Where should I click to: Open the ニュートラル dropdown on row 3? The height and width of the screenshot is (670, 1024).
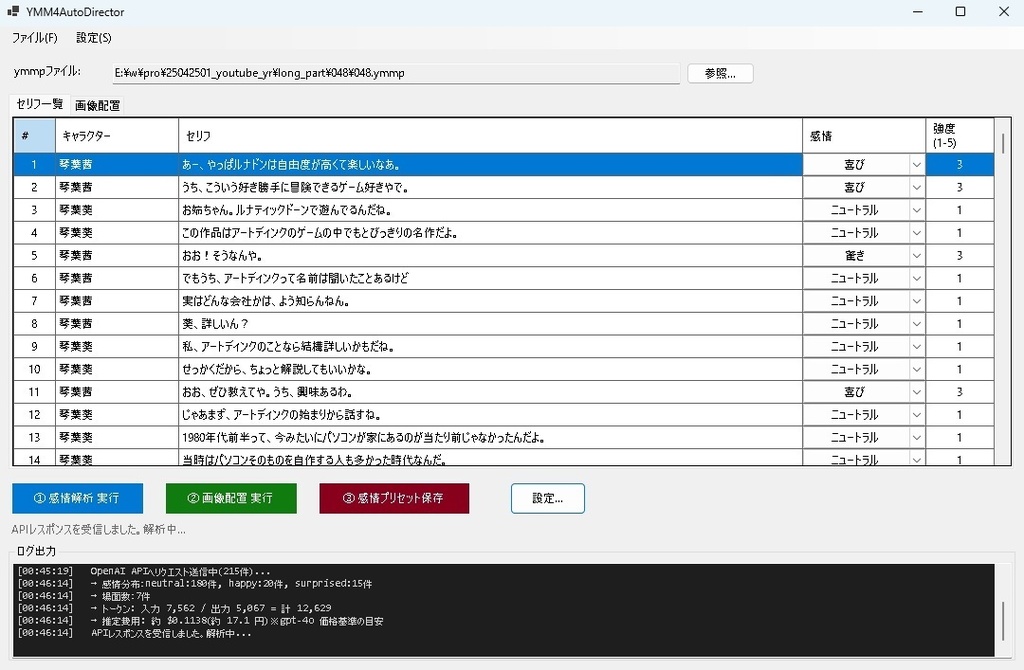click(916, 209)
